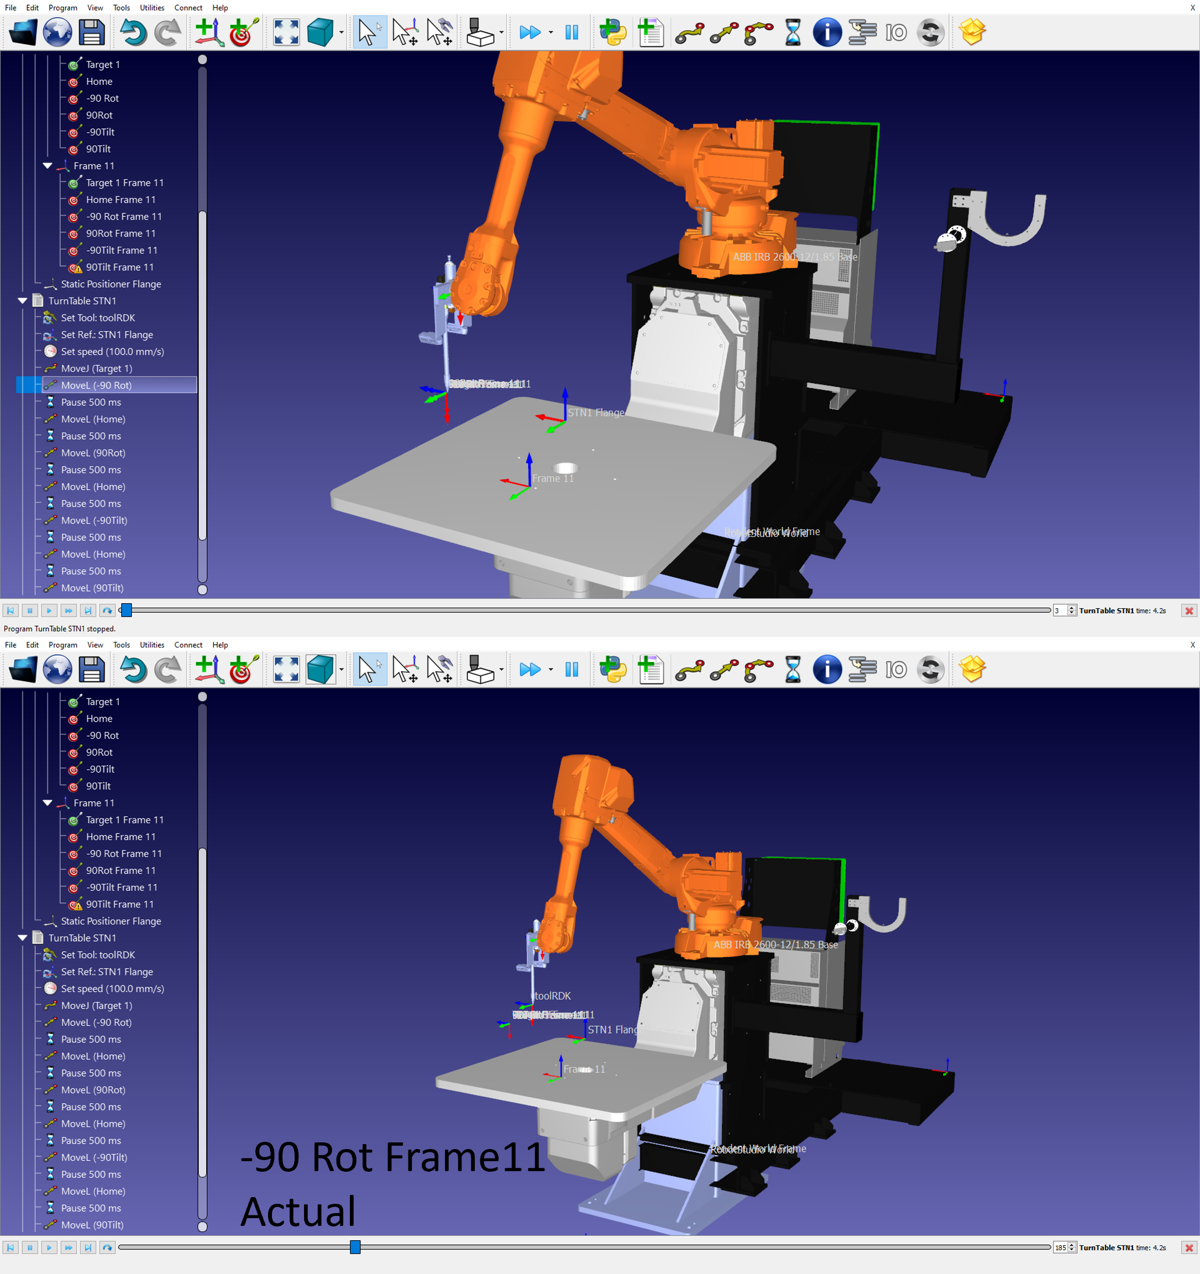Undo last action in upper window
This screenshot has height=1274, width=1200.
pos(132,32)
